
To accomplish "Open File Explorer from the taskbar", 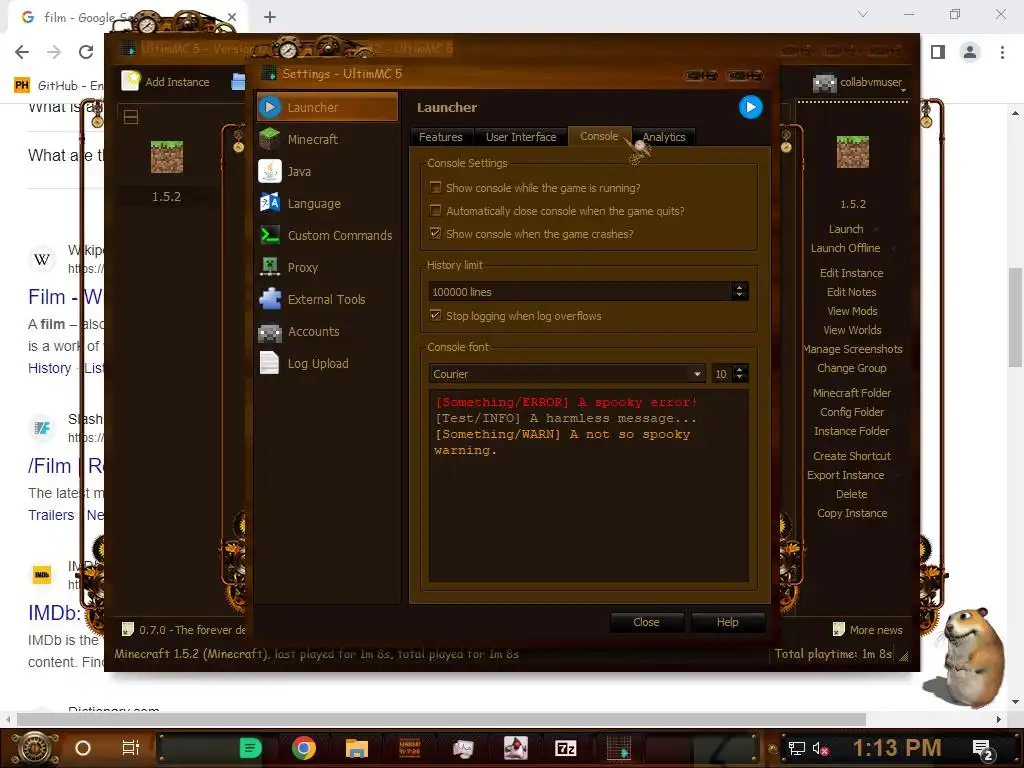I will click(357, 748).
